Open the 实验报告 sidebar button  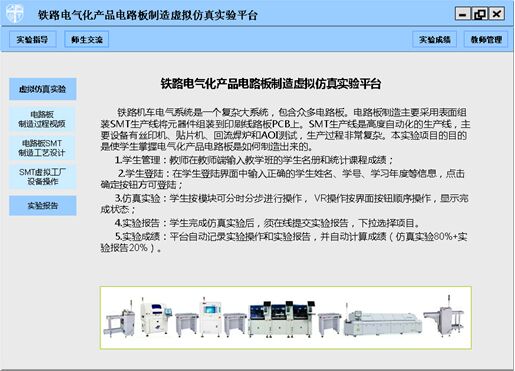click(x=42, y=206)
